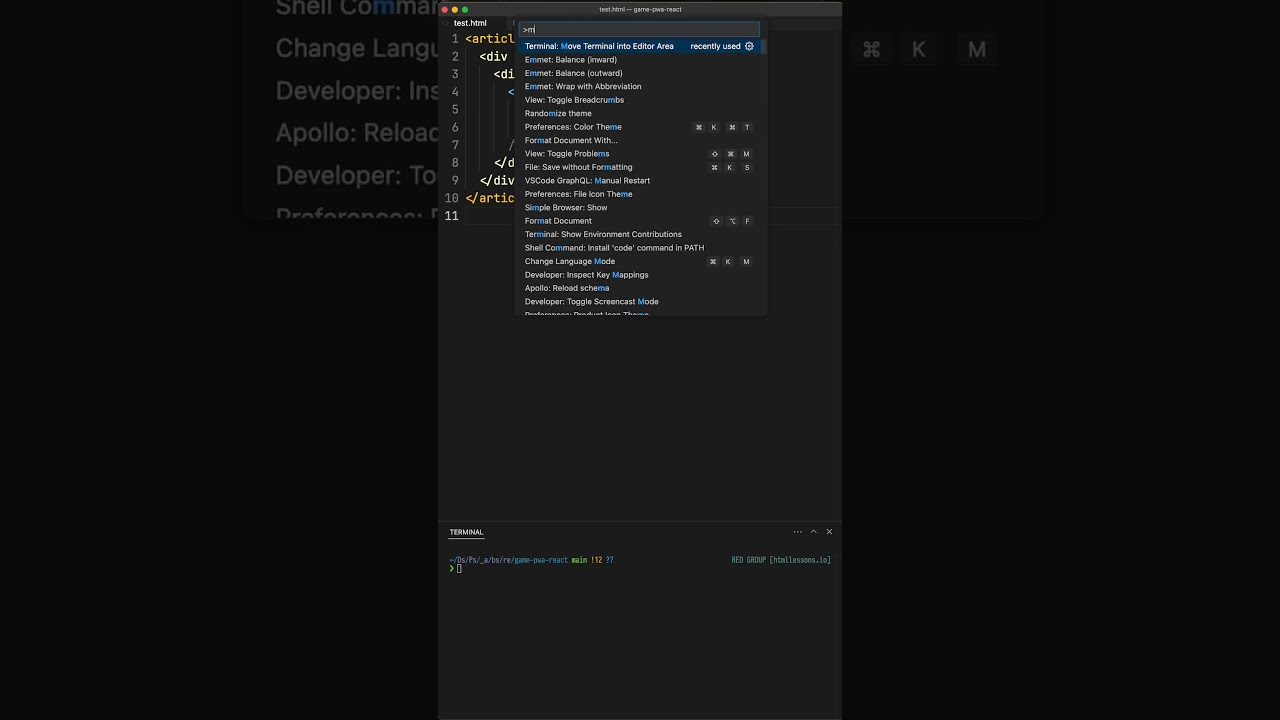Switch to the TERMINAL panel tab

click(x=466, y=532)
